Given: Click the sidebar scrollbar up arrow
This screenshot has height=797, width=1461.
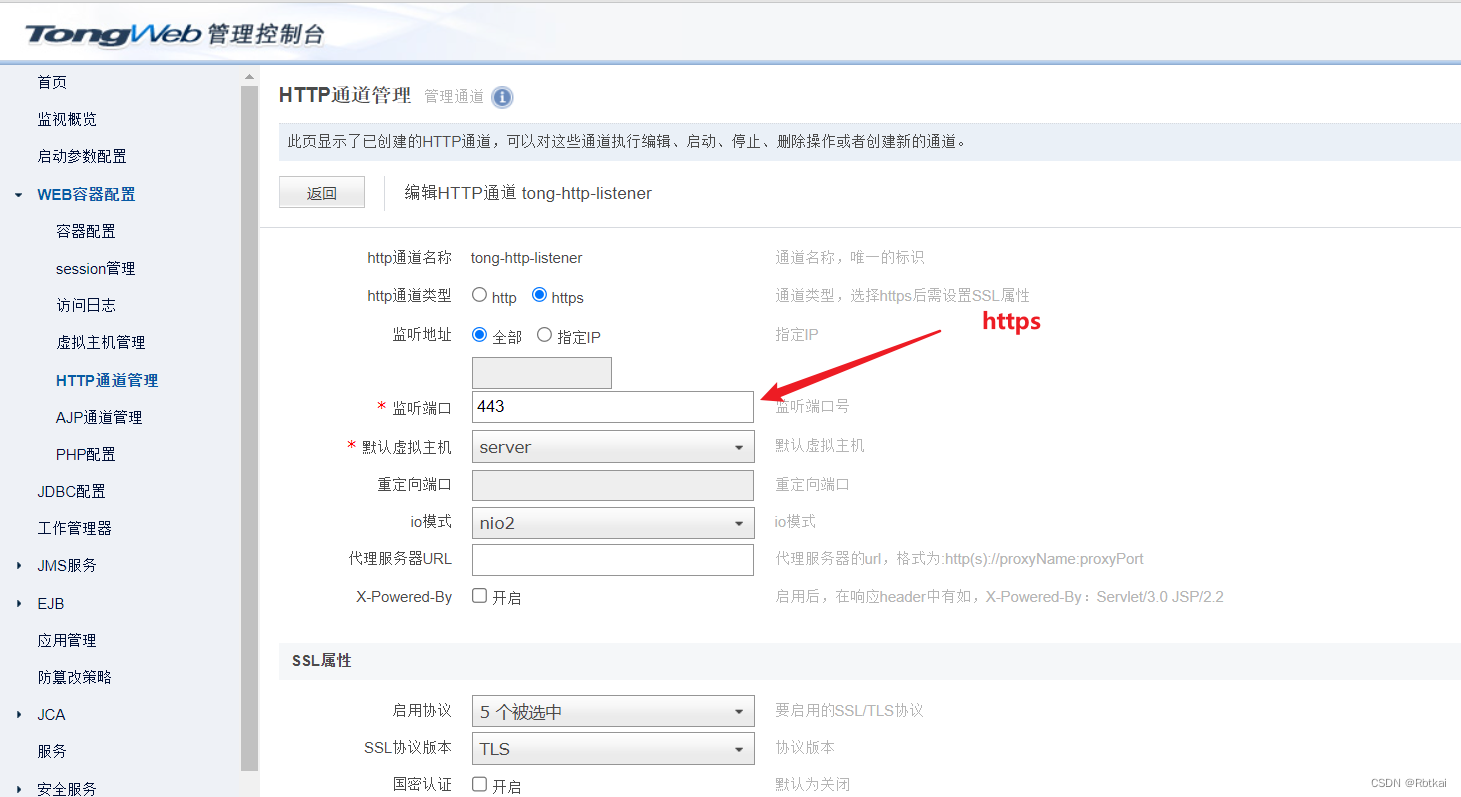Looking at the screenshot, I should coord(249,77).
